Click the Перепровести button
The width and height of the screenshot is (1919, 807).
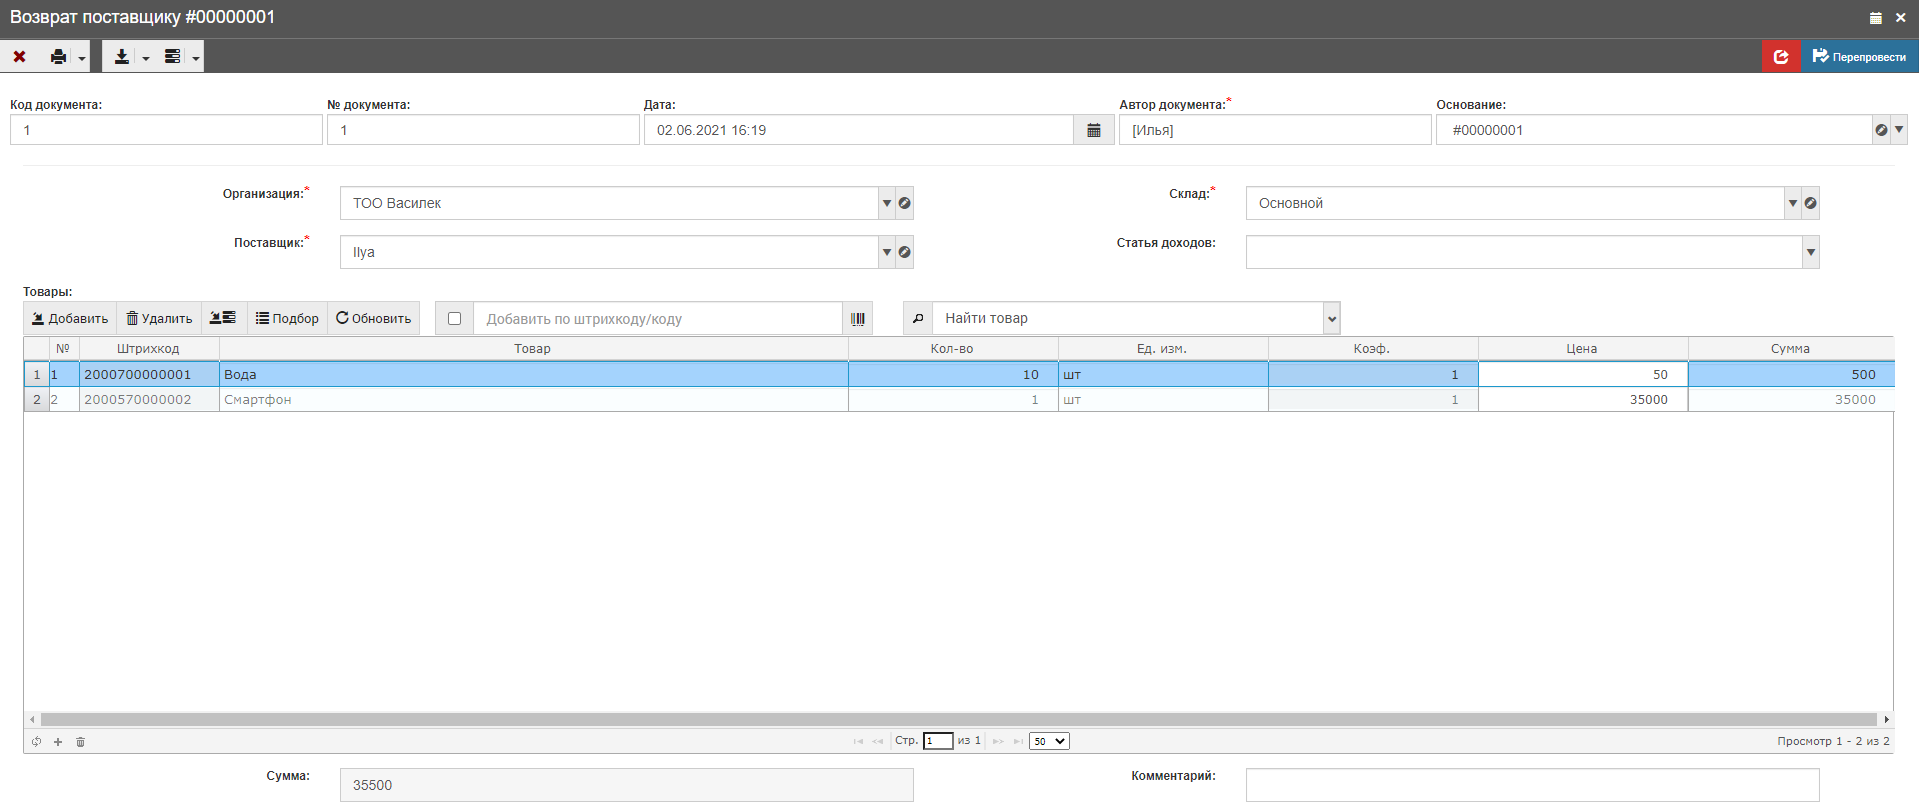click(x=1859, y=57)
